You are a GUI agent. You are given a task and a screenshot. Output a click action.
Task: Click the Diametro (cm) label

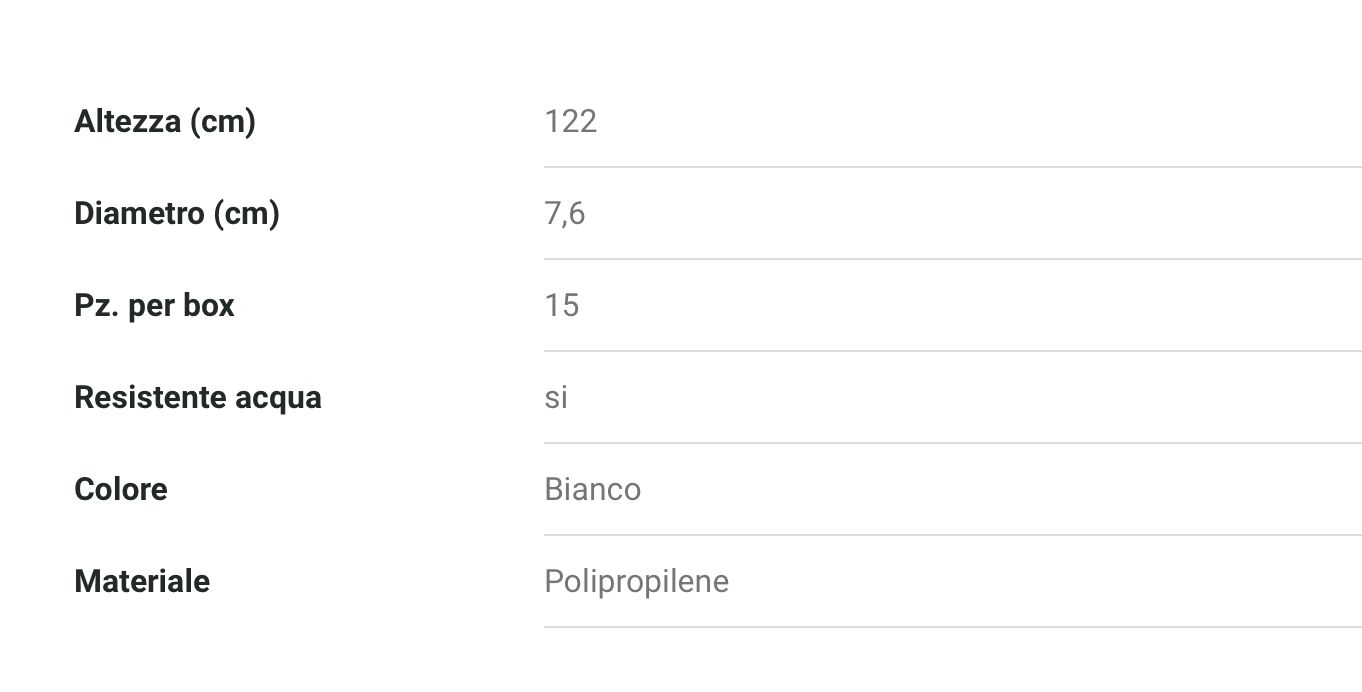[x=176, y=213]
